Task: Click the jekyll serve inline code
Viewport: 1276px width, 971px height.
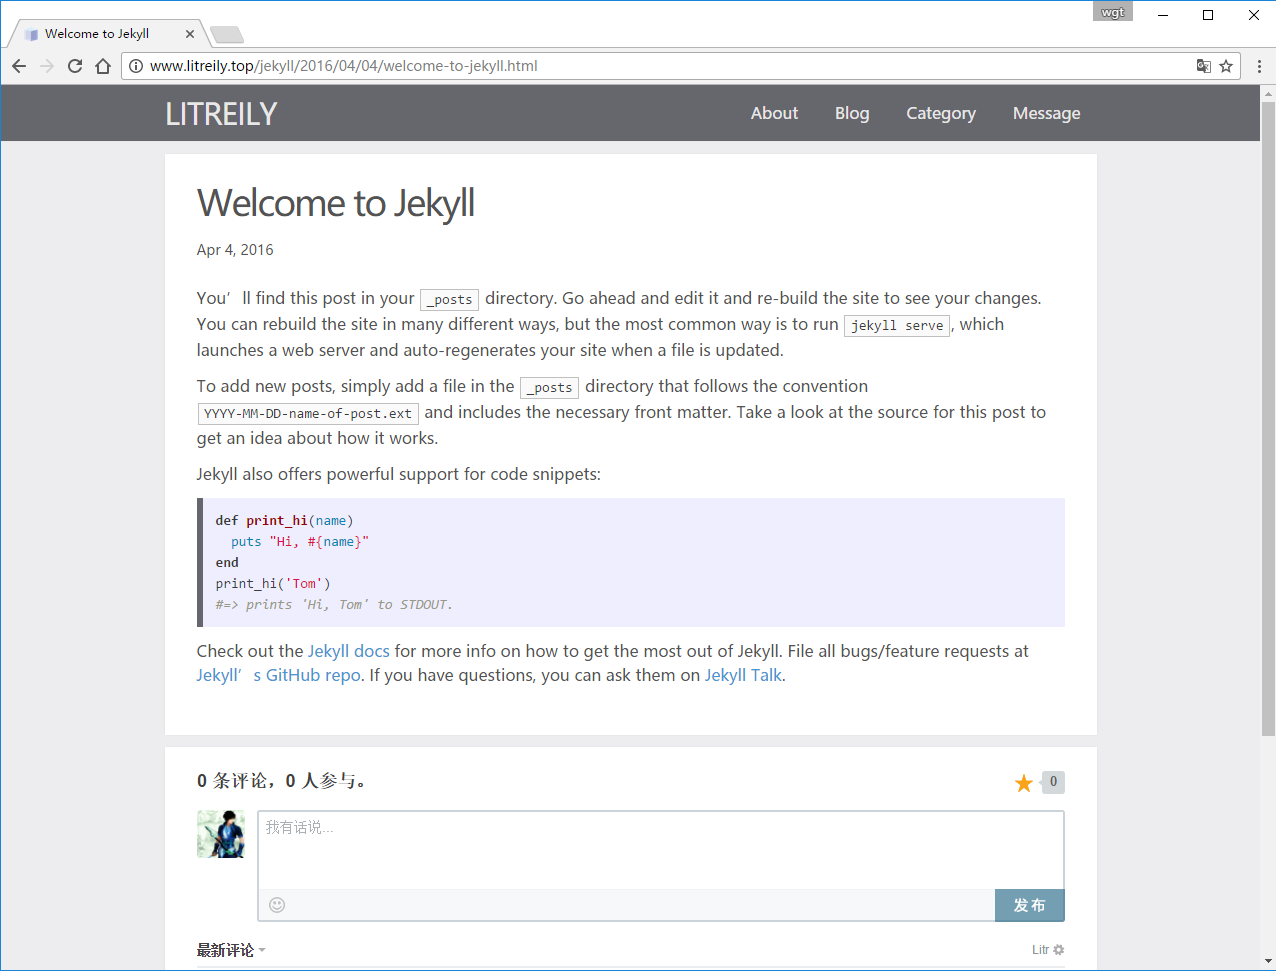Action: tap(897, 325)
